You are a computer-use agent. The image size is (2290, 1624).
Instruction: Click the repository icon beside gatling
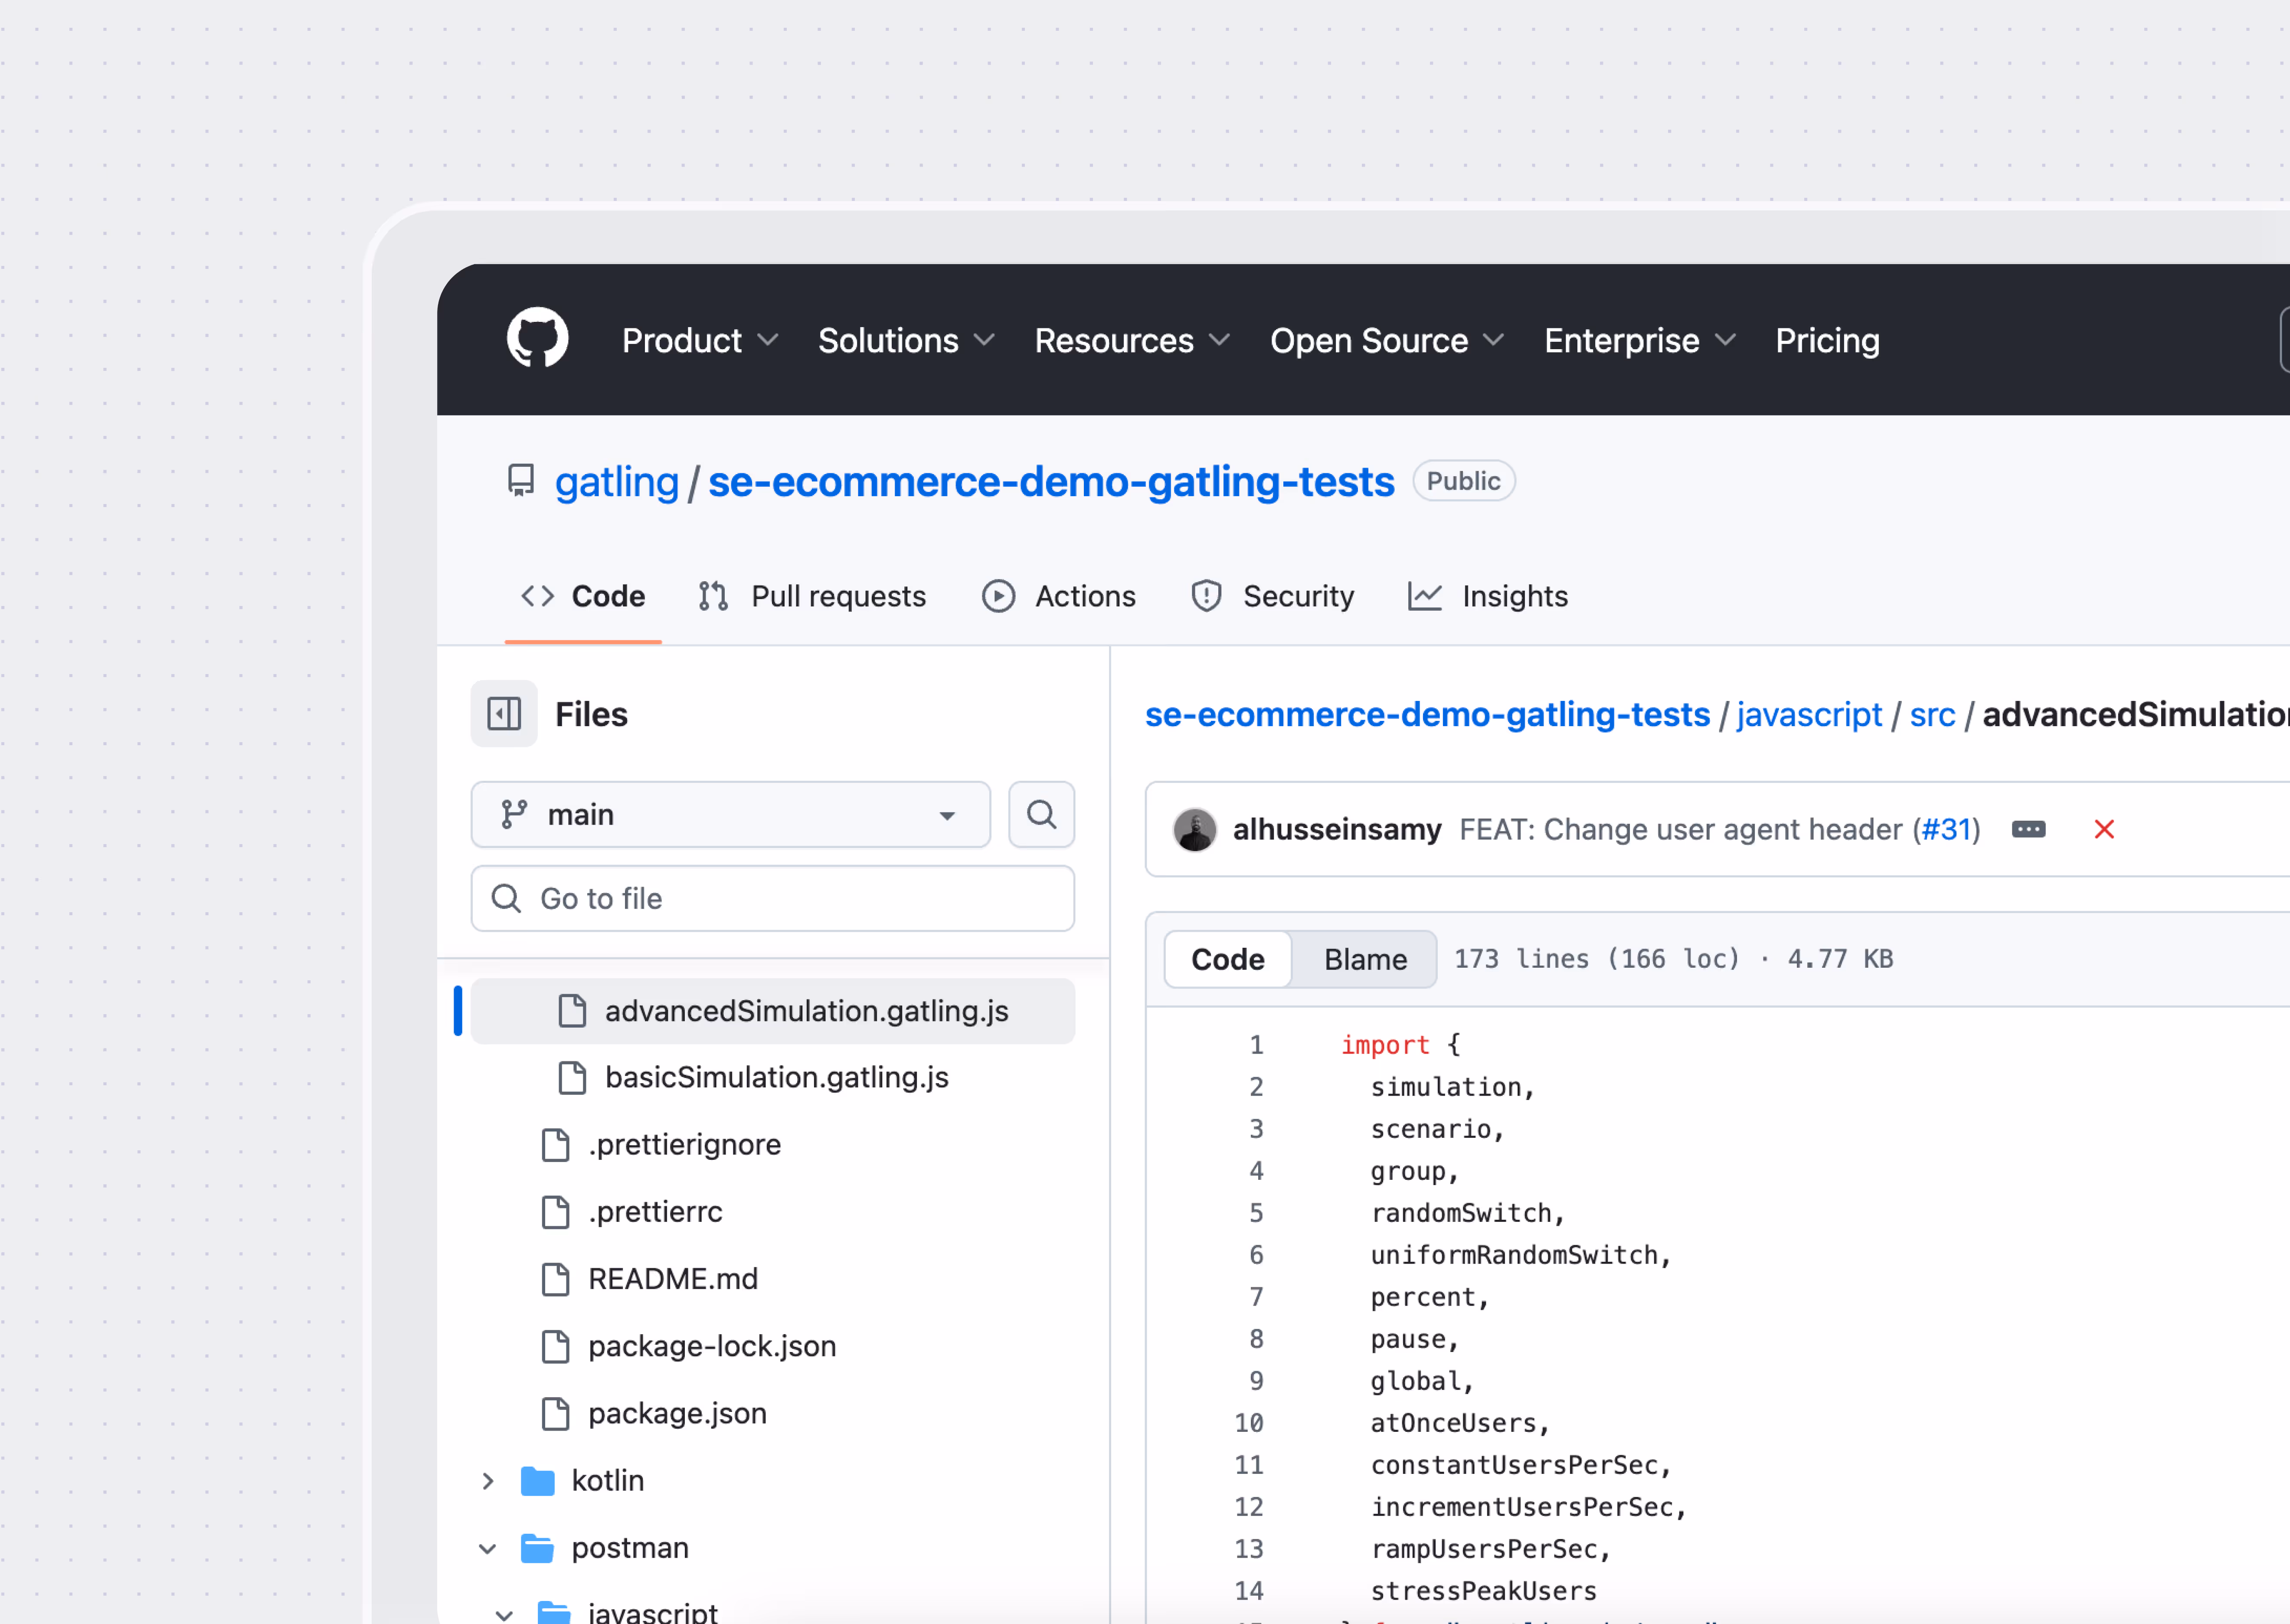click(521, 481)
